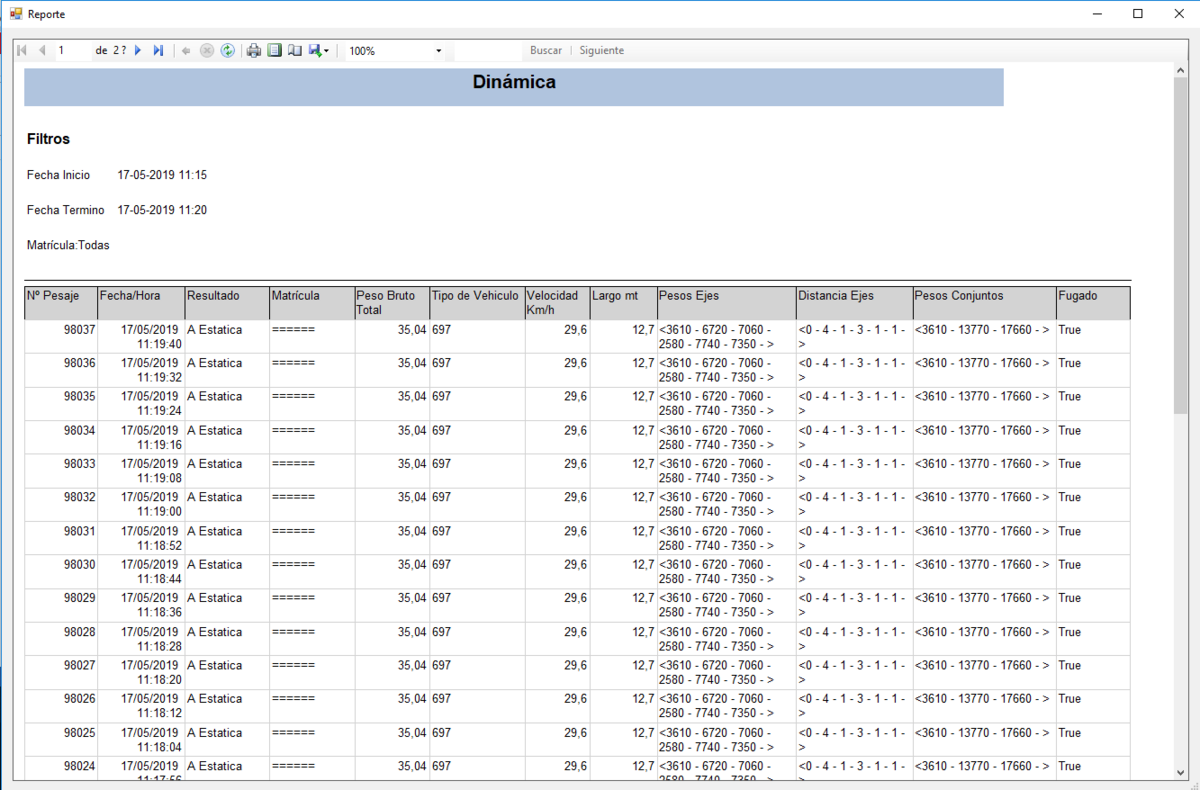Go to the next report page
Image resolution: width=1200 pixels, height=790 pixels.
coord(138,50)
